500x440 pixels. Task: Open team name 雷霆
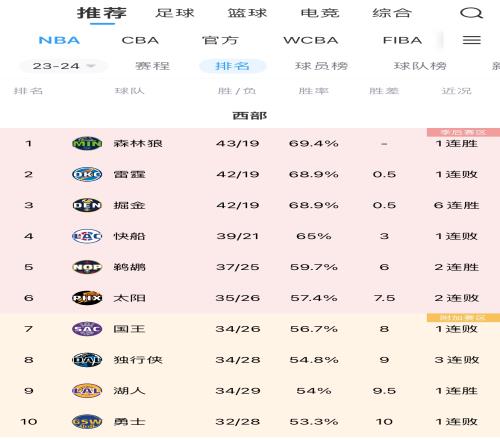(129, 175)
